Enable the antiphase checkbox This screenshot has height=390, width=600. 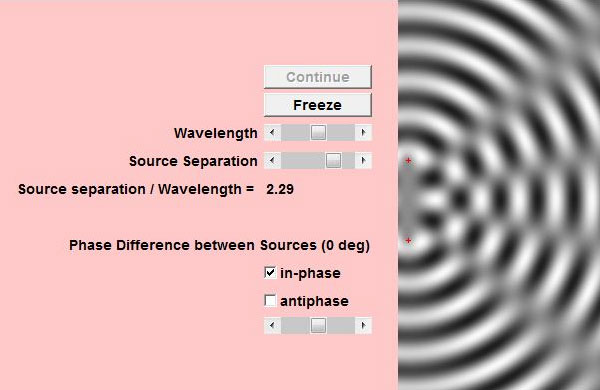(270, 301)
